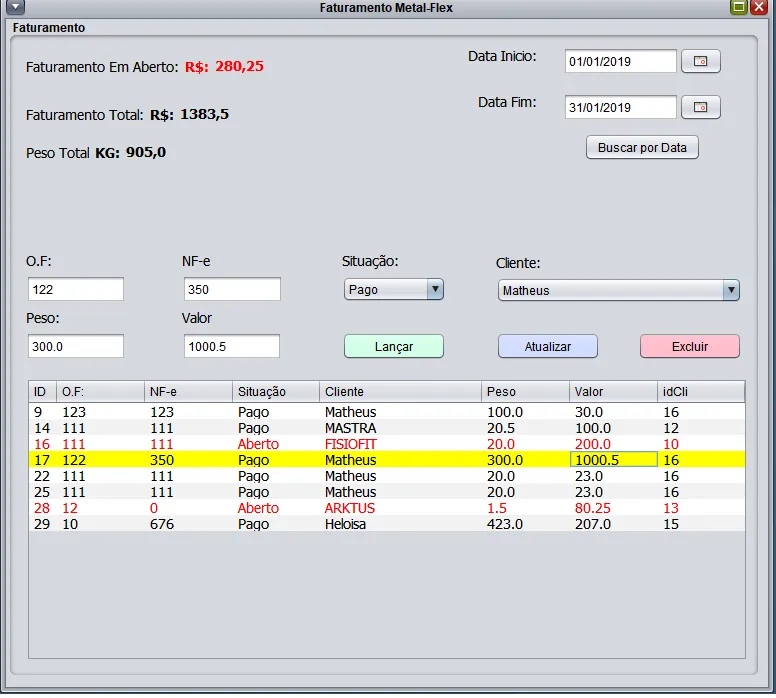
Task: Focus the Valor input field
Action: tap(232, 346)
